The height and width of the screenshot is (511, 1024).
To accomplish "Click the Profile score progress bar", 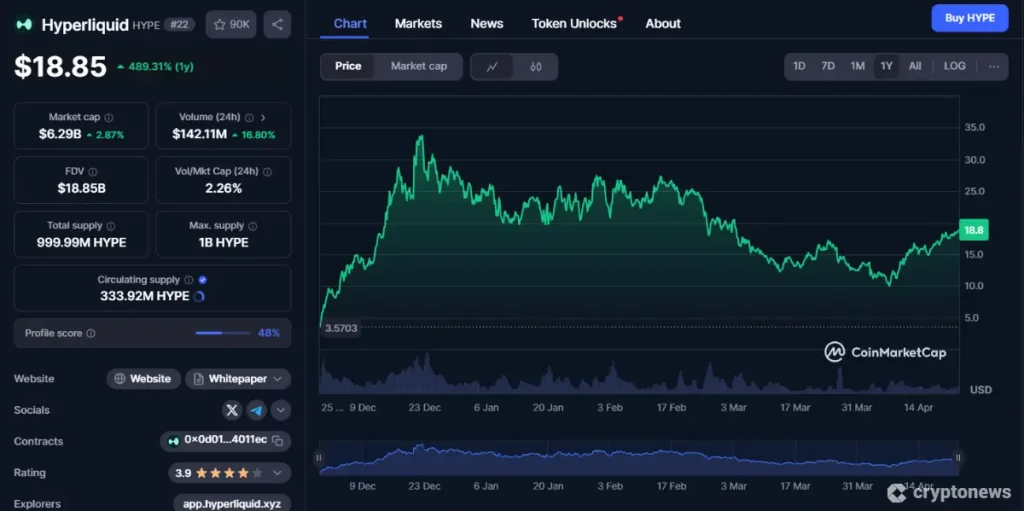I will coord(223,333).
